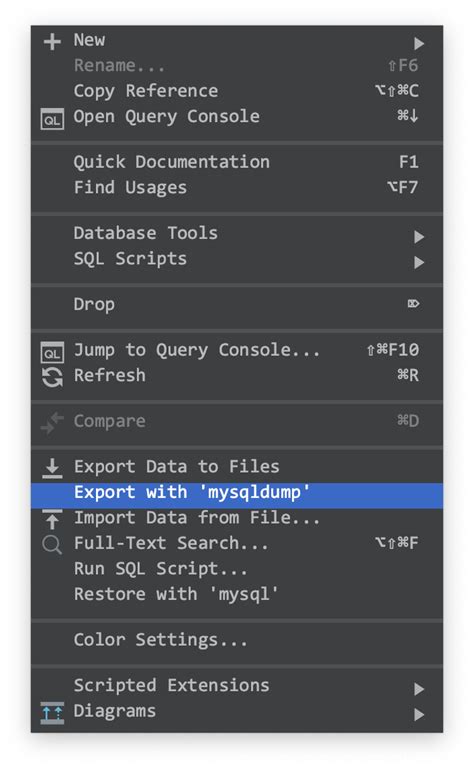Expand the Scripted Extensions submenu arrow
Image resolution: width=474 pixels, height=769 pixels.
click(x=419, y=689)
